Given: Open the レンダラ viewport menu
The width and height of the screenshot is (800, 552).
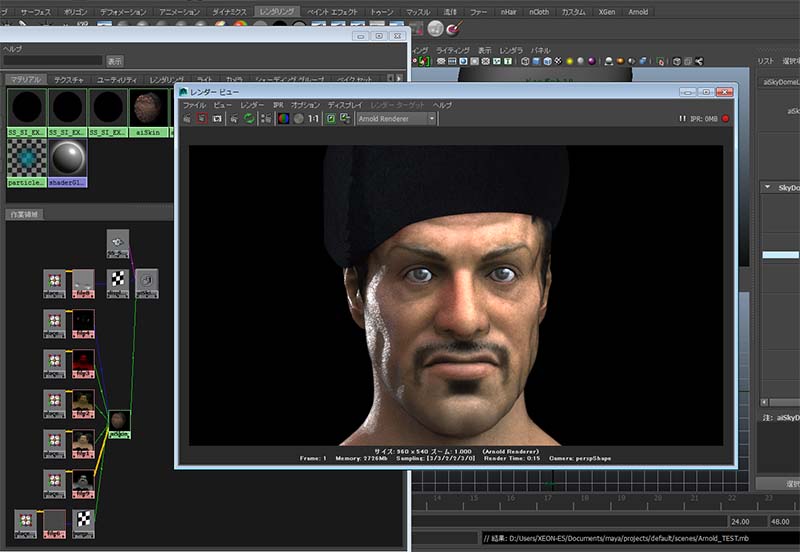Looking at the screenshot, I should click(511, 50).
